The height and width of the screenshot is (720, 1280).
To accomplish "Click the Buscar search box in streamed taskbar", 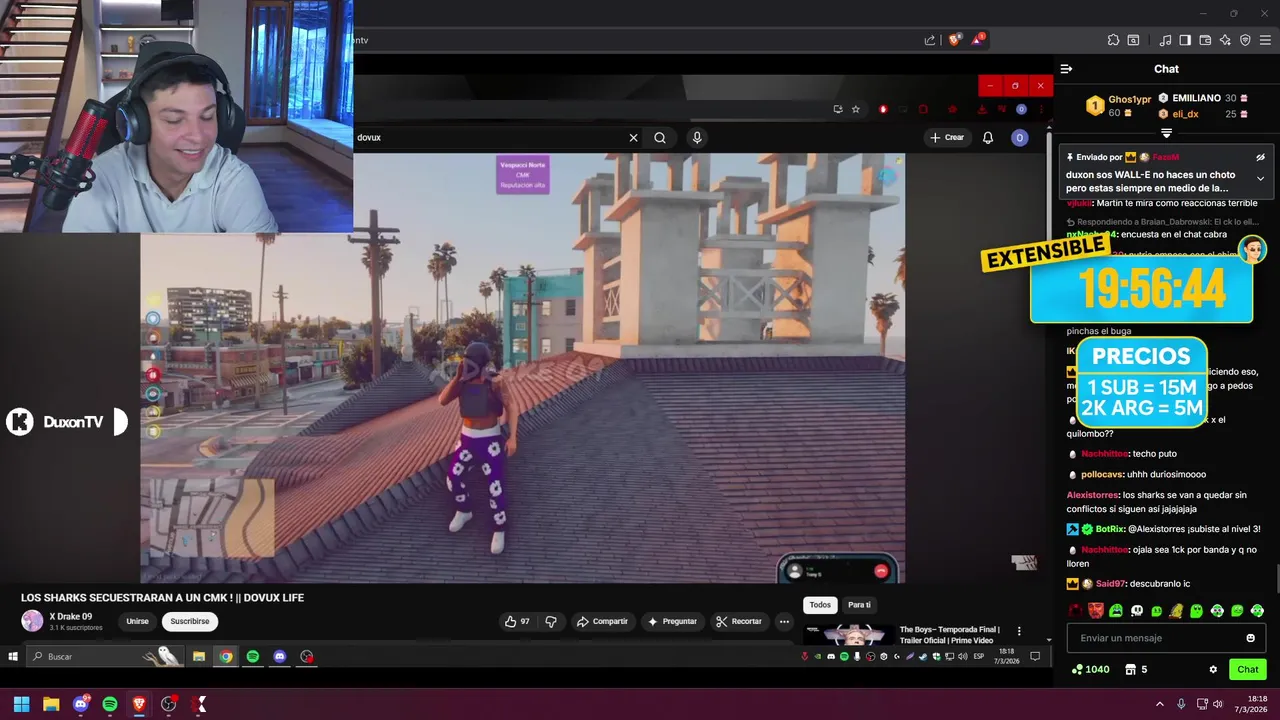I will pyautogui.click(x=105, y=656).
